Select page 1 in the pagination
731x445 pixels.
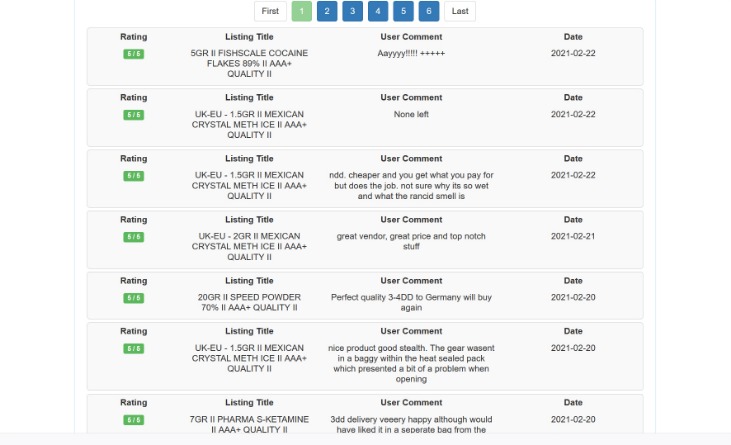coord(302,11)
